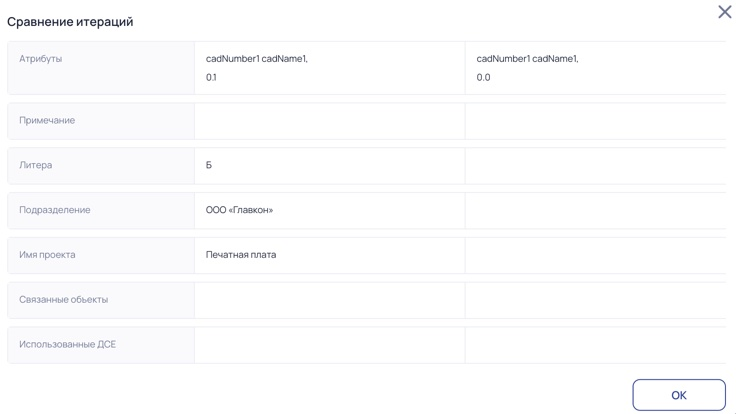This screenshot has height=414, width=736.
Task: Click the 0.0 iteration version value
Action: [483, 77]
